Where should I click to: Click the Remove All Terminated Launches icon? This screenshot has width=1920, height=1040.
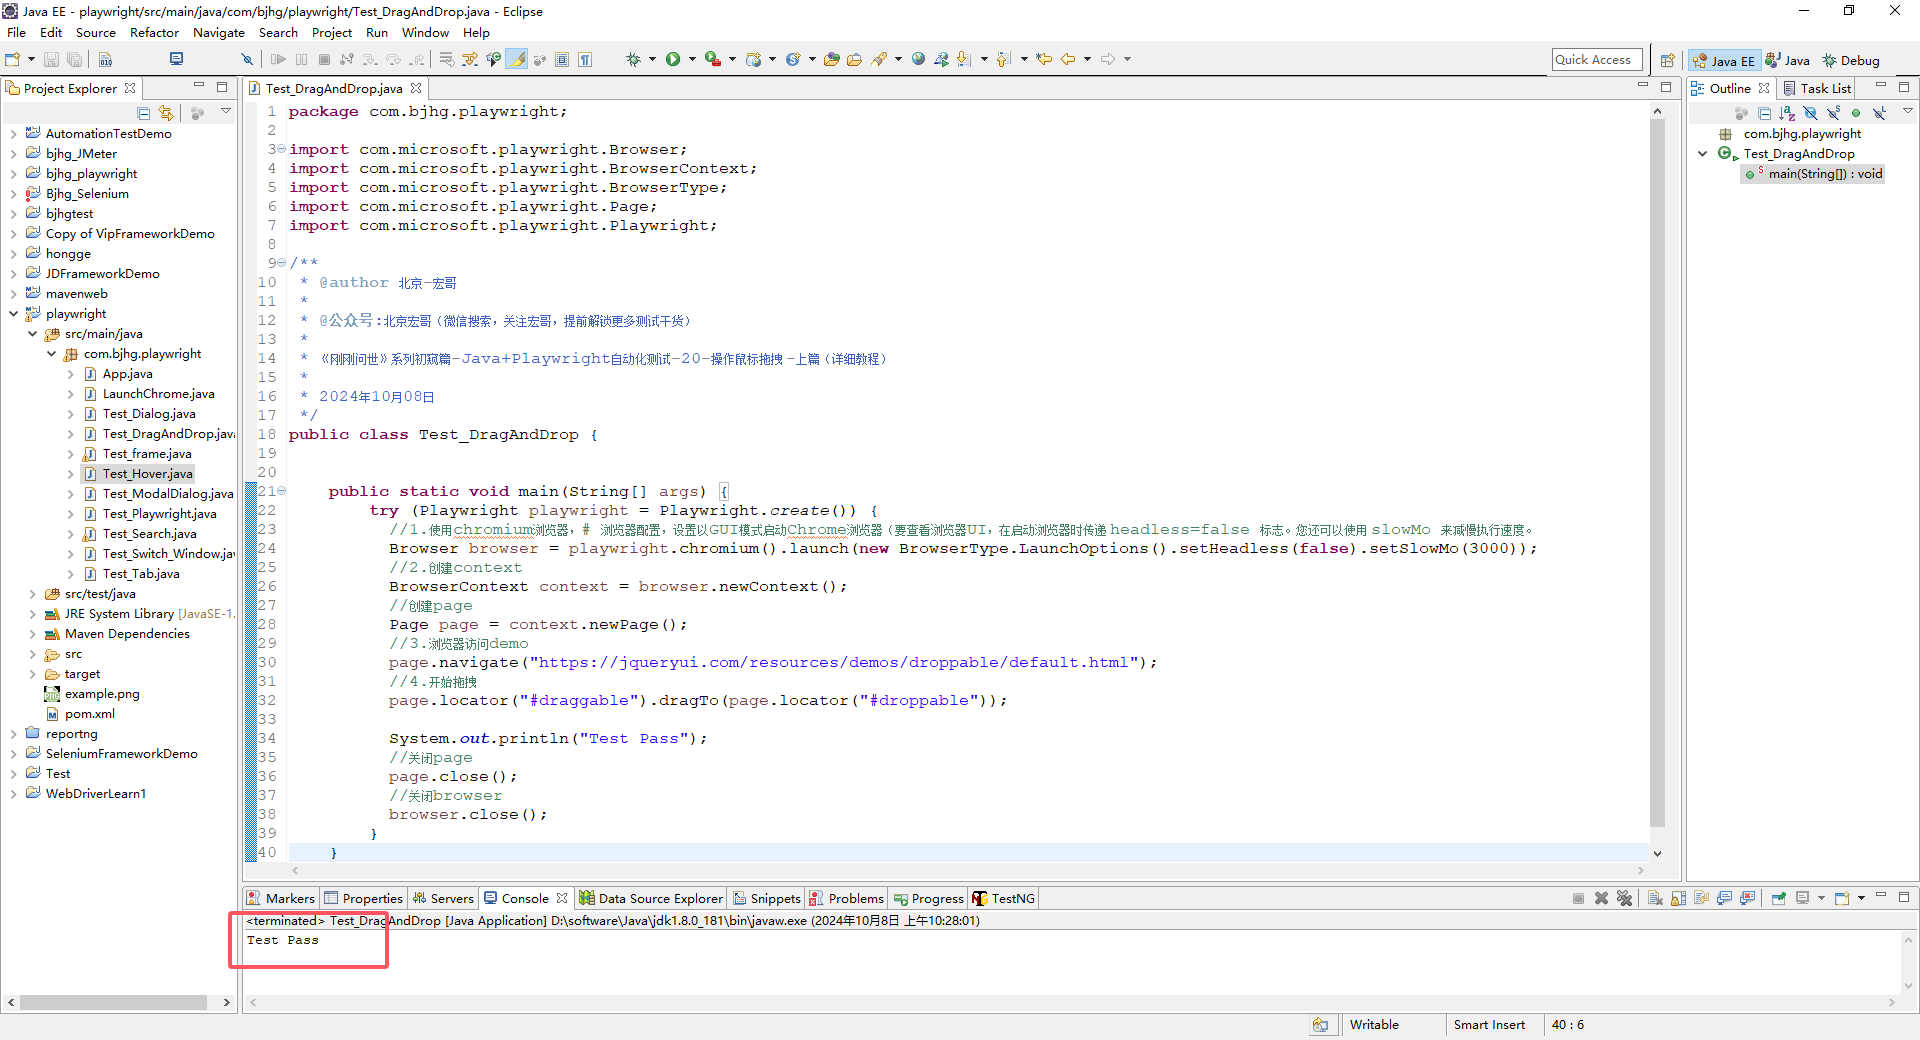(x=1624, y=898)
